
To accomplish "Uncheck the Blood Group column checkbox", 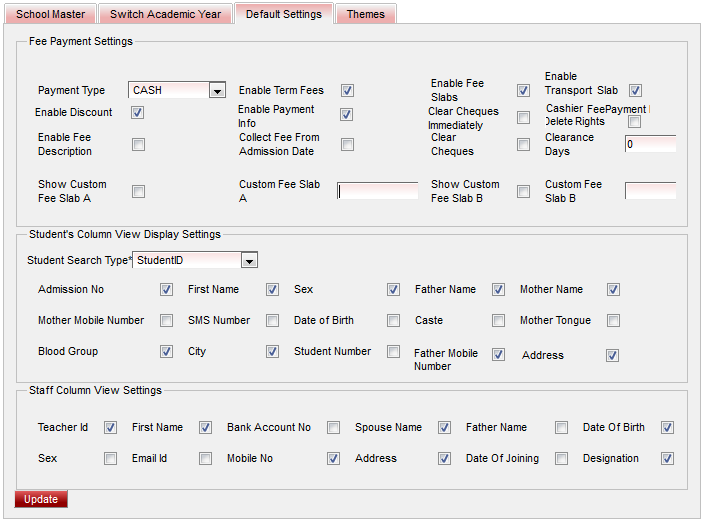I will click(x=166, y=352).
